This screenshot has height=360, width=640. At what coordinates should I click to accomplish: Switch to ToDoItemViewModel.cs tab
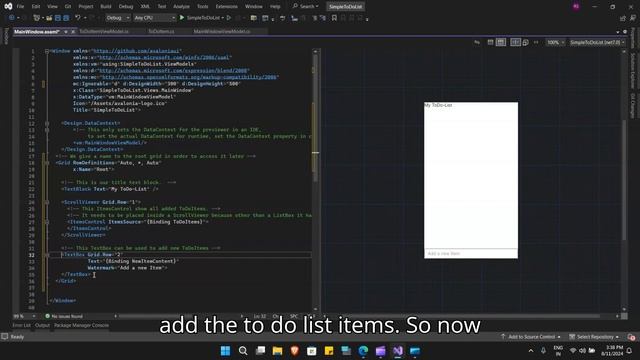coord(104,31)
